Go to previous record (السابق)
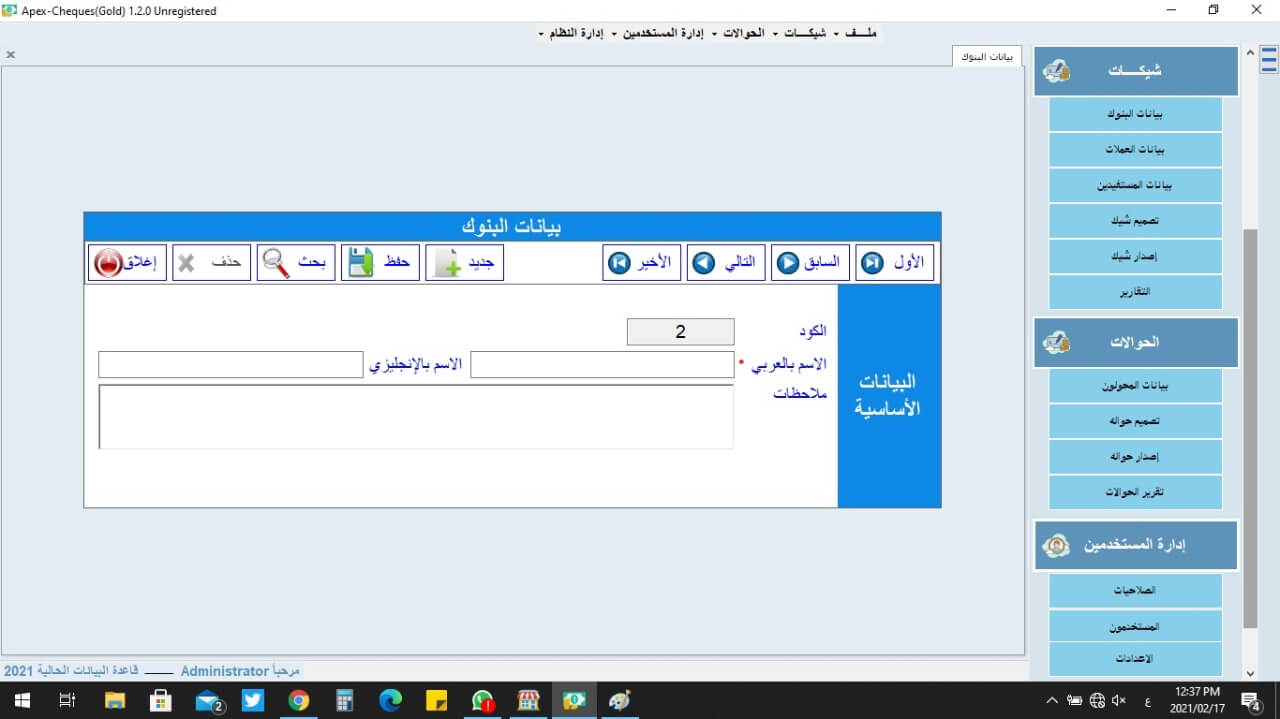Image resolution: width=1280 pixels, height=719 pixels. [810, 263]
